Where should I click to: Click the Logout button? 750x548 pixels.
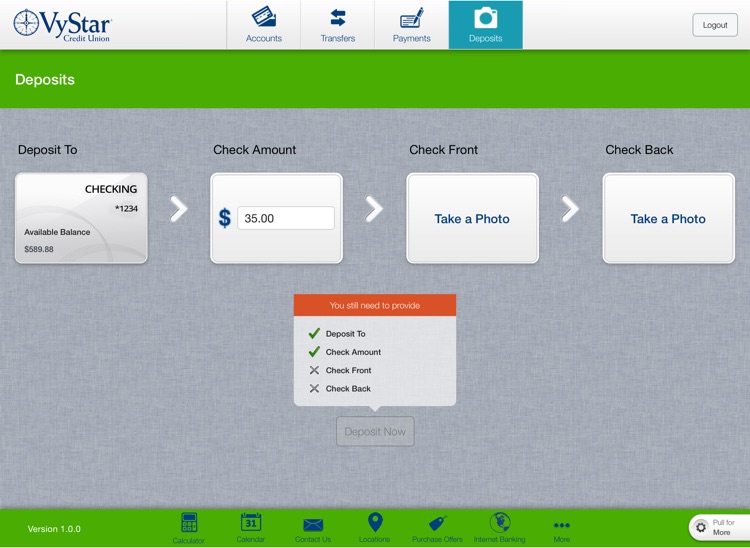(715, 25)
